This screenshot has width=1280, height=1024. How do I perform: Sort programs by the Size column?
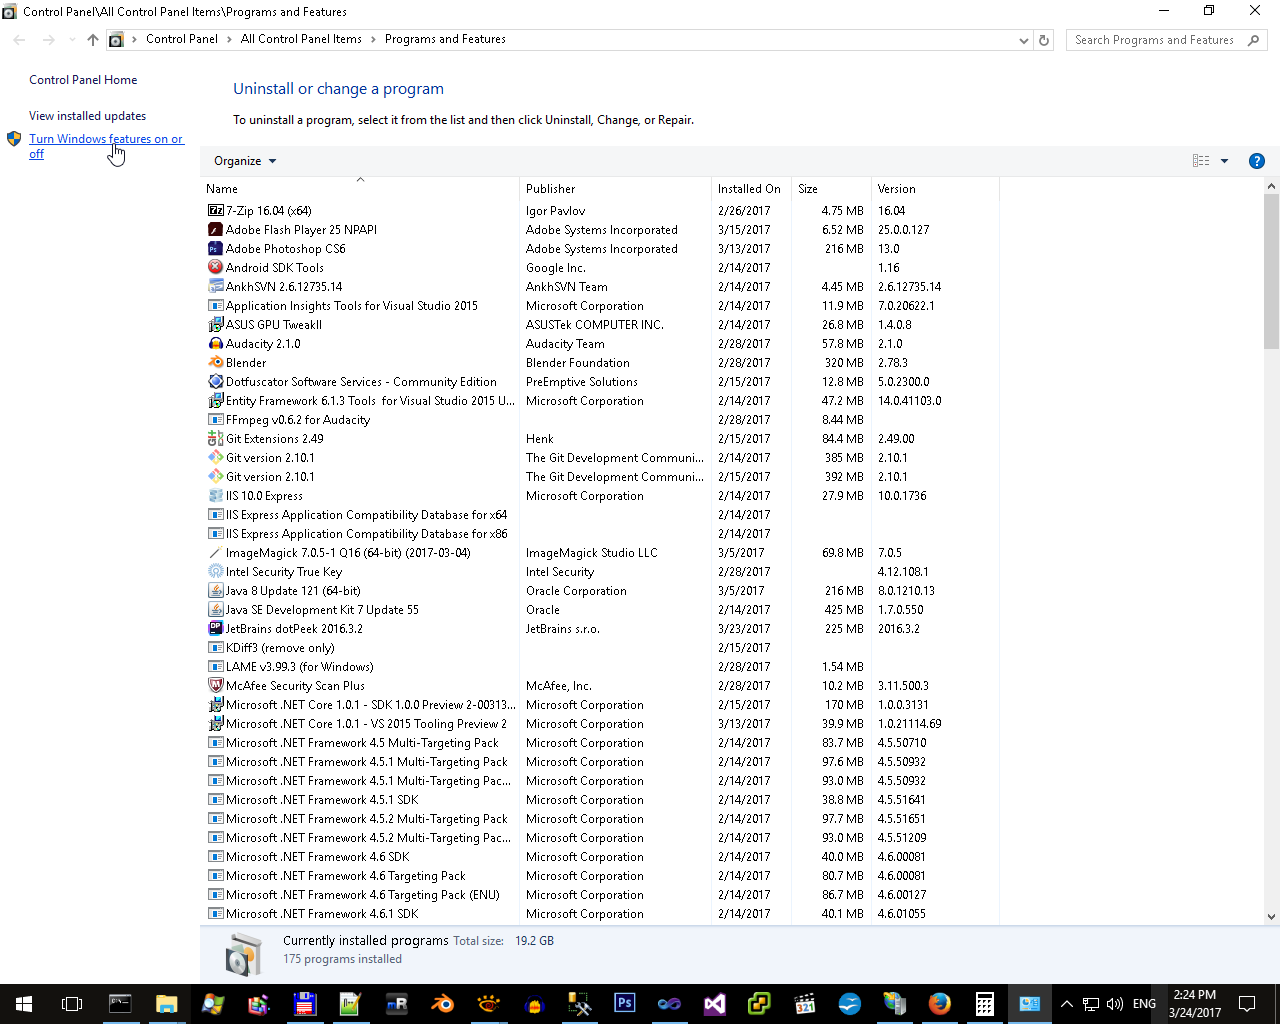(x=831, y=189)
